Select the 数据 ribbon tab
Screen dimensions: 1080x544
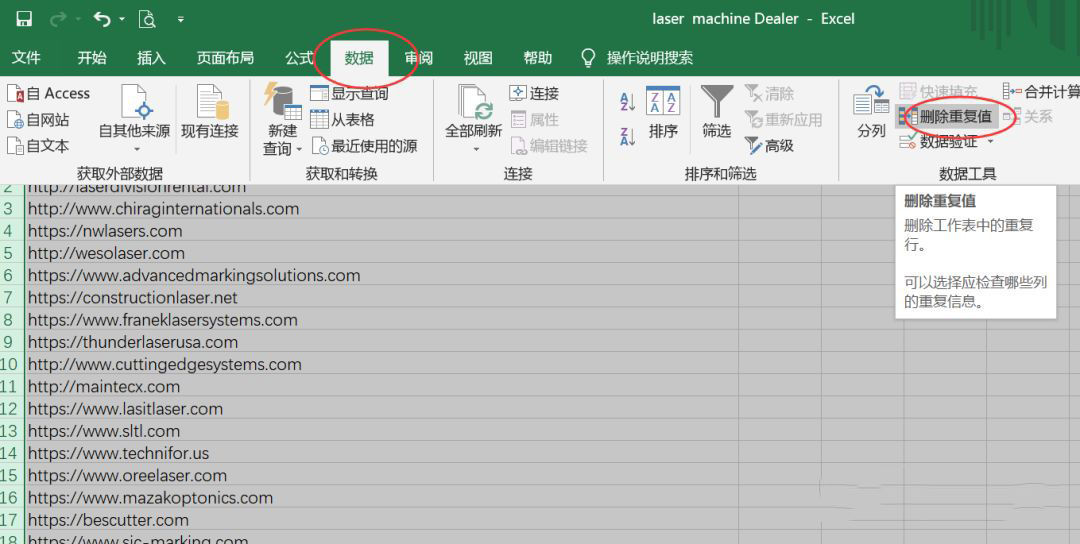point(359,58)
